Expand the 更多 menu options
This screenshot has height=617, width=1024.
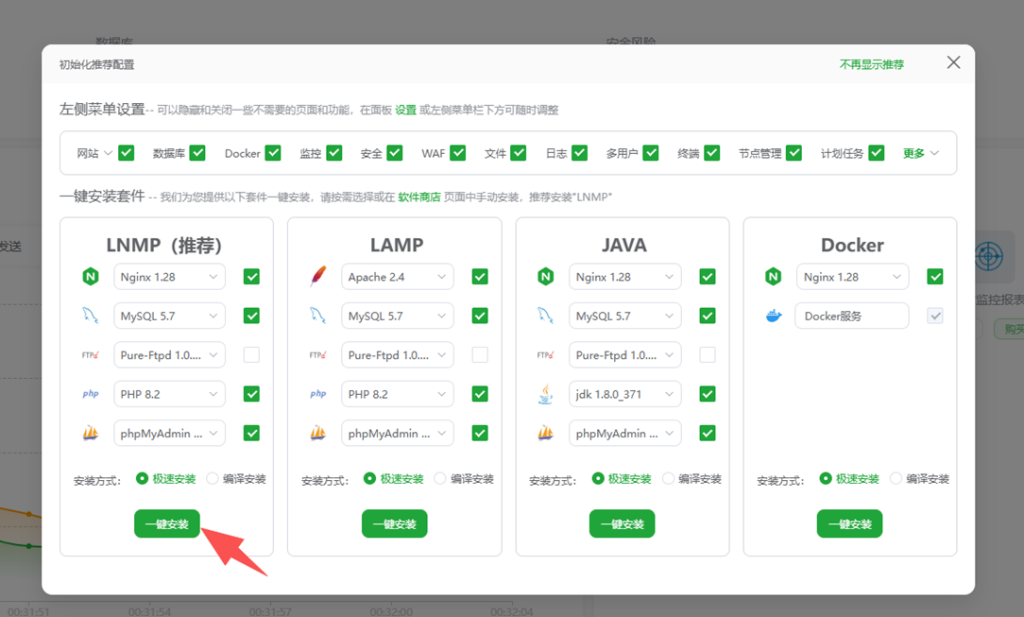[x=921, y=153]
